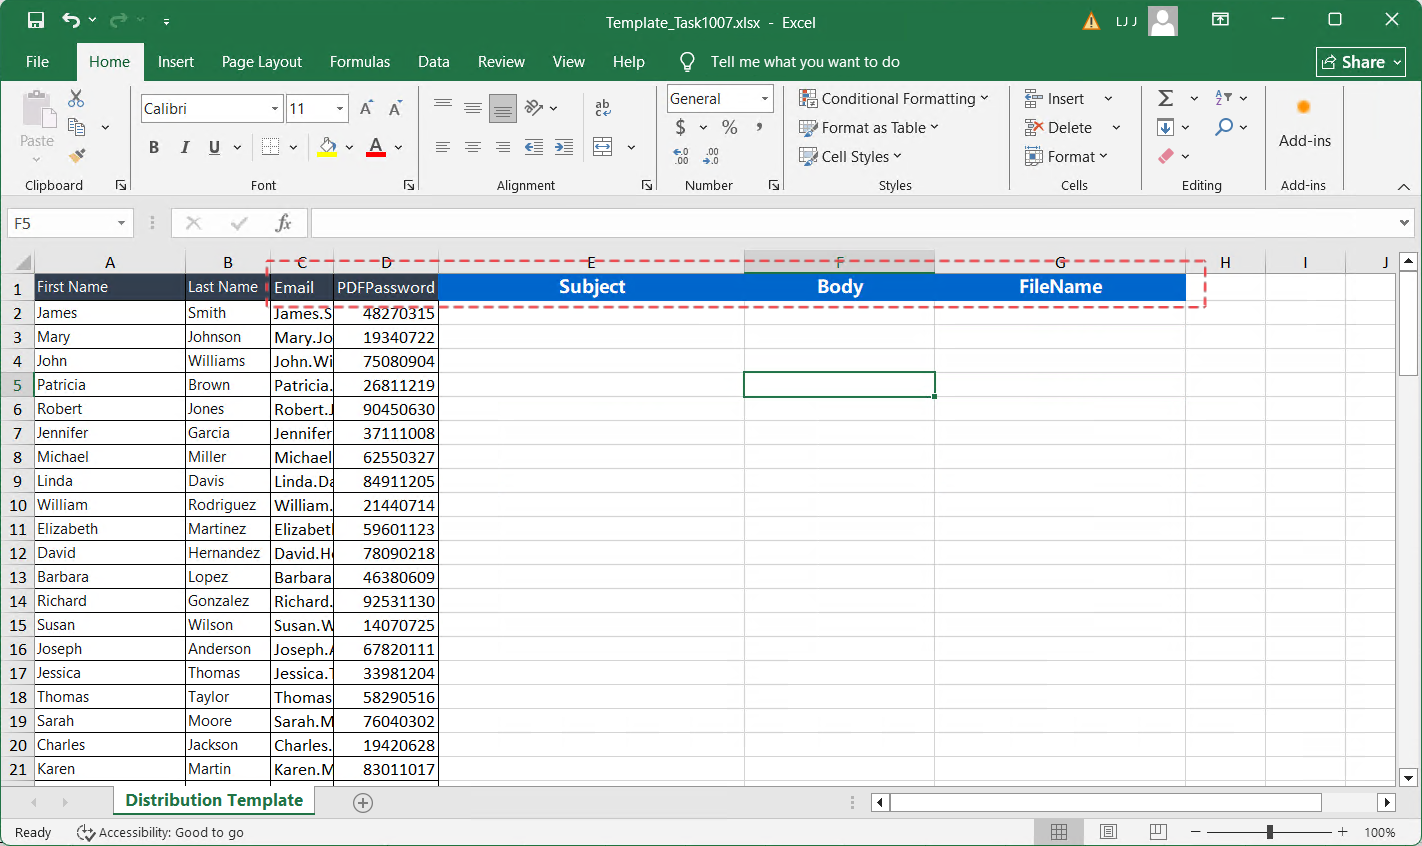Click the Add-ins button
Viewport: 1422px width, 846px height.
(1304, 124)
